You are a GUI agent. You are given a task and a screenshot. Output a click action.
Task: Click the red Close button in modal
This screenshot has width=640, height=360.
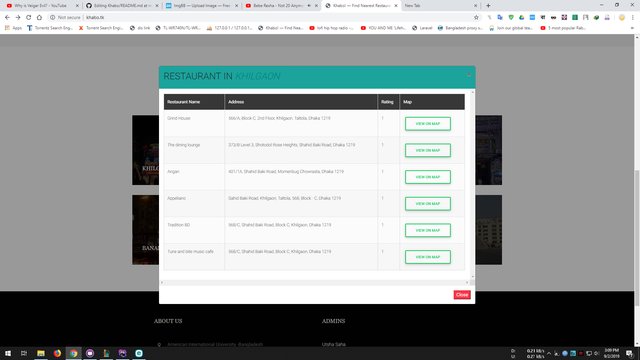[462, 295]
